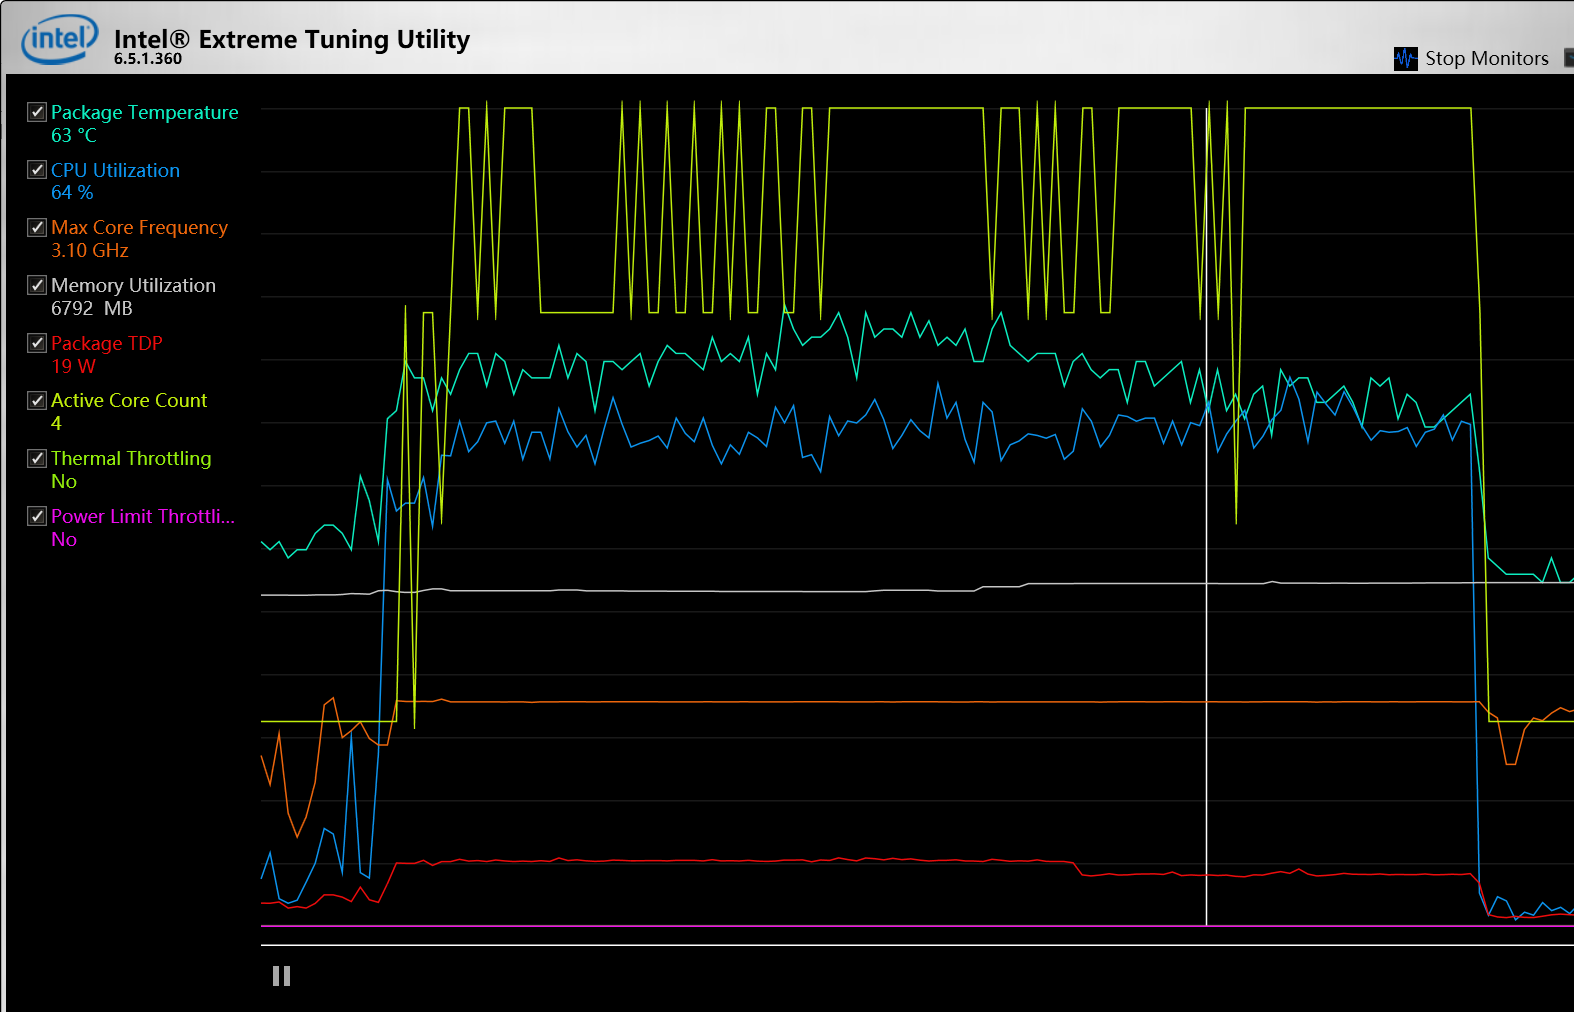Toggle the Memory Utilization checkbox

[x=37, y=285]
